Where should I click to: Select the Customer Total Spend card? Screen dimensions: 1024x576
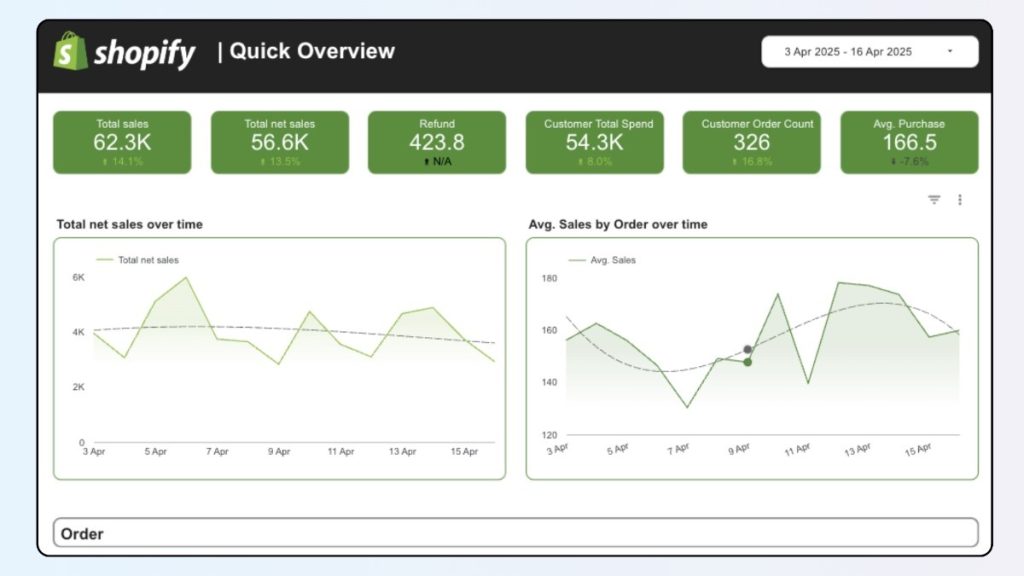pos(594,142)
